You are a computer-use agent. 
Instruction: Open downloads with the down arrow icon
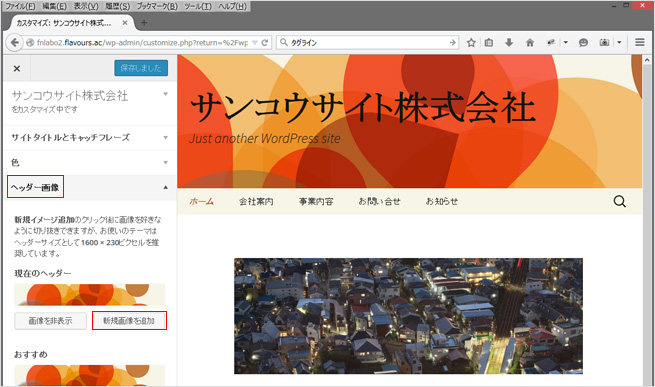tap(509, 43)
